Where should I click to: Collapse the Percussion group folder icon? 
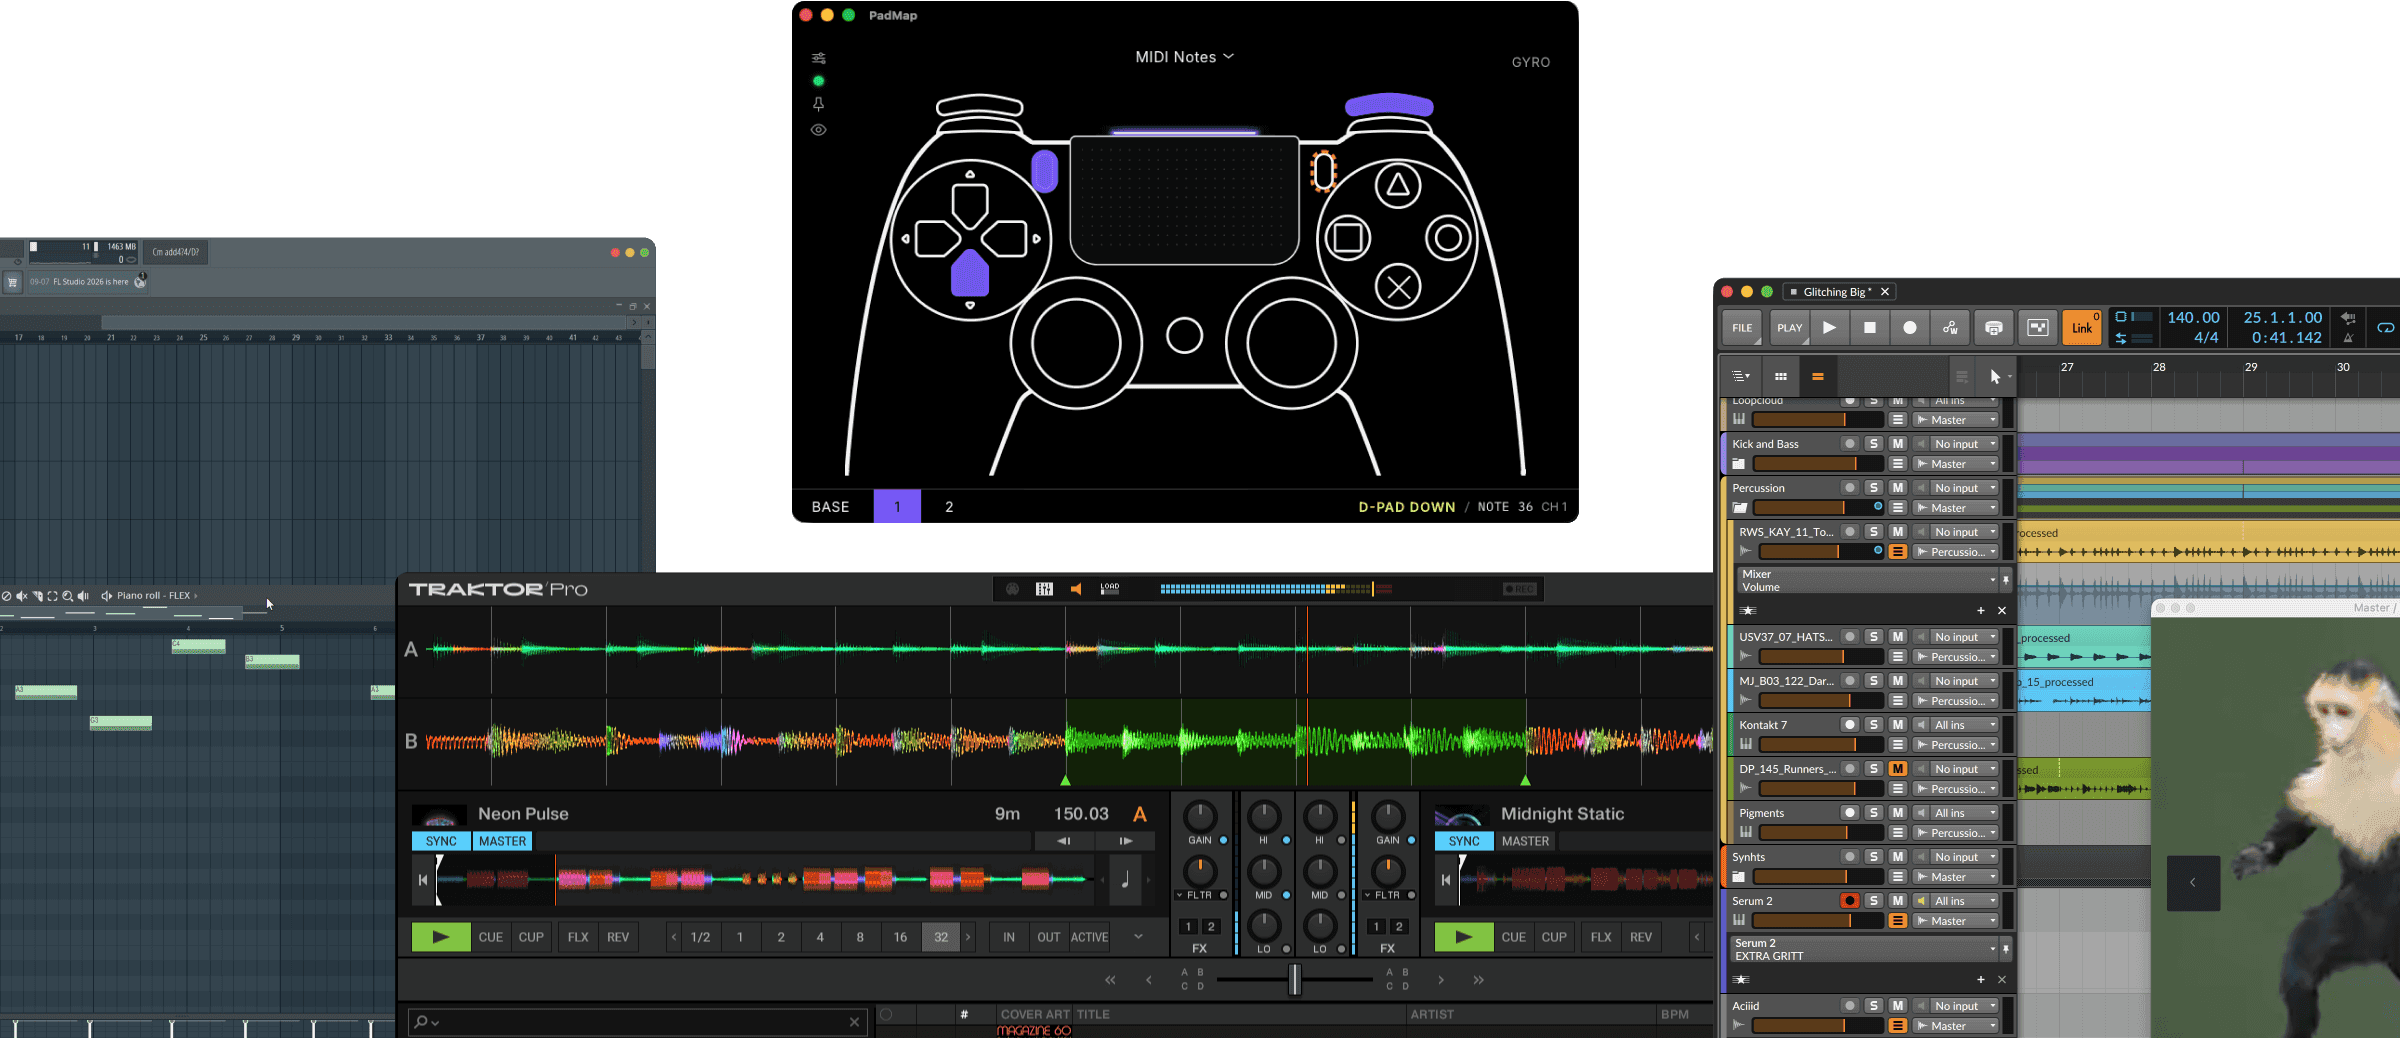(x=1739, y=508)
